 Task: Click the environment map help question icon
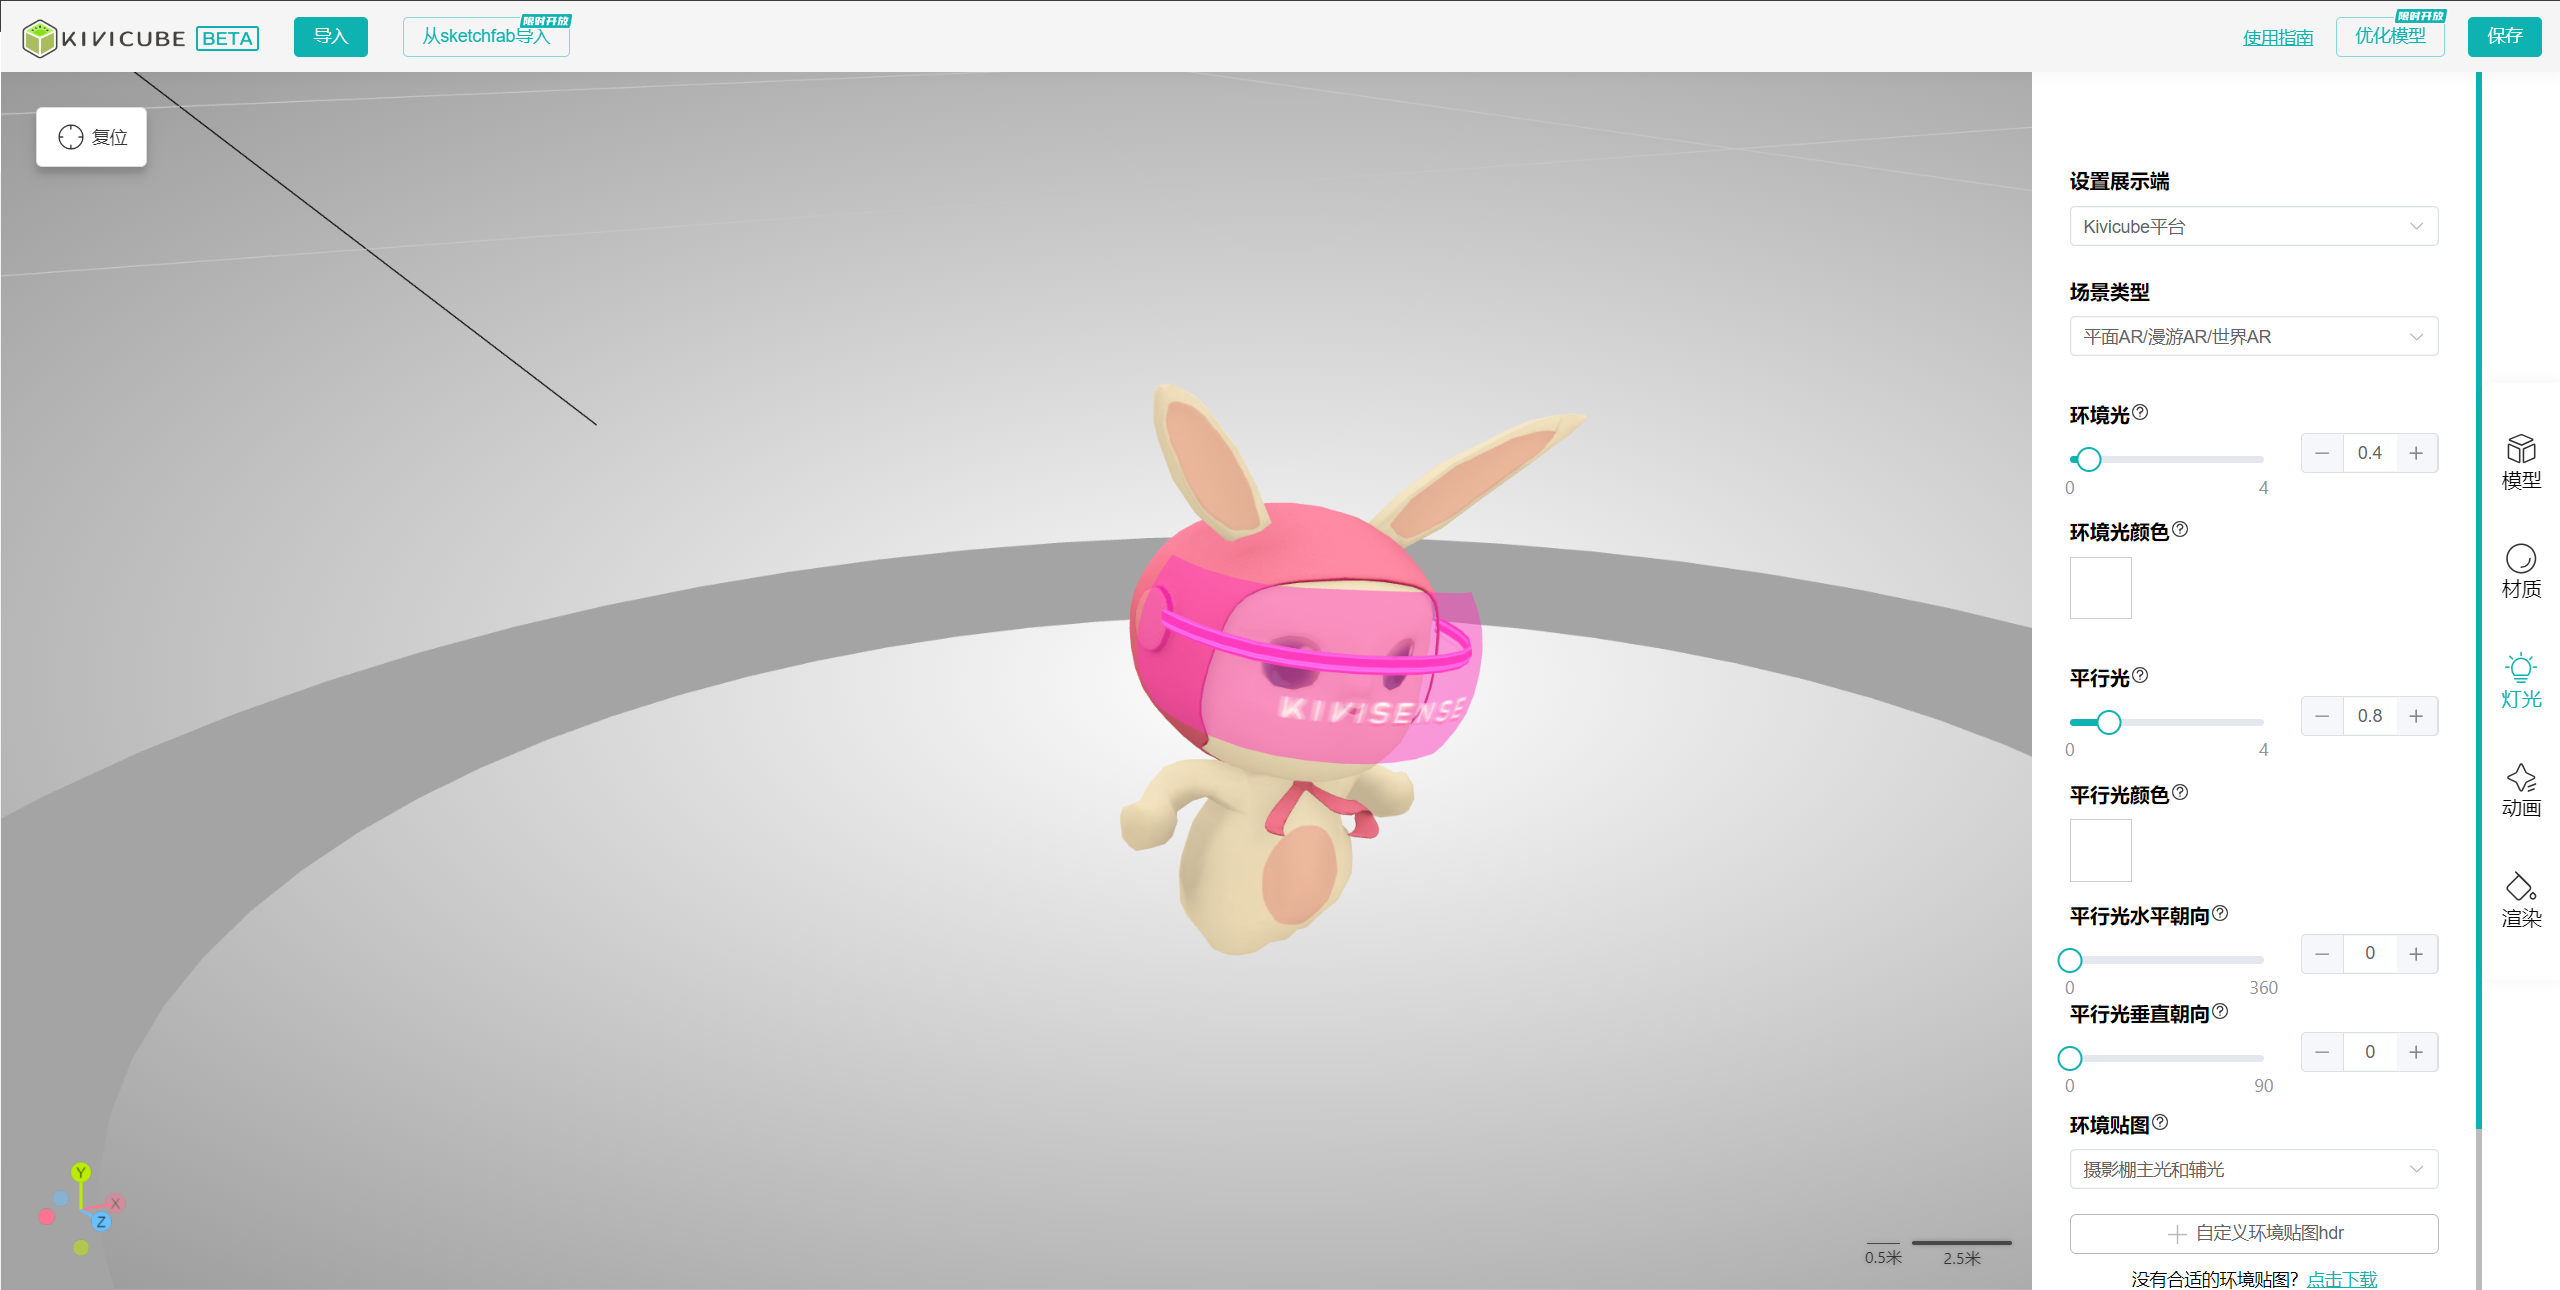2160,1122
